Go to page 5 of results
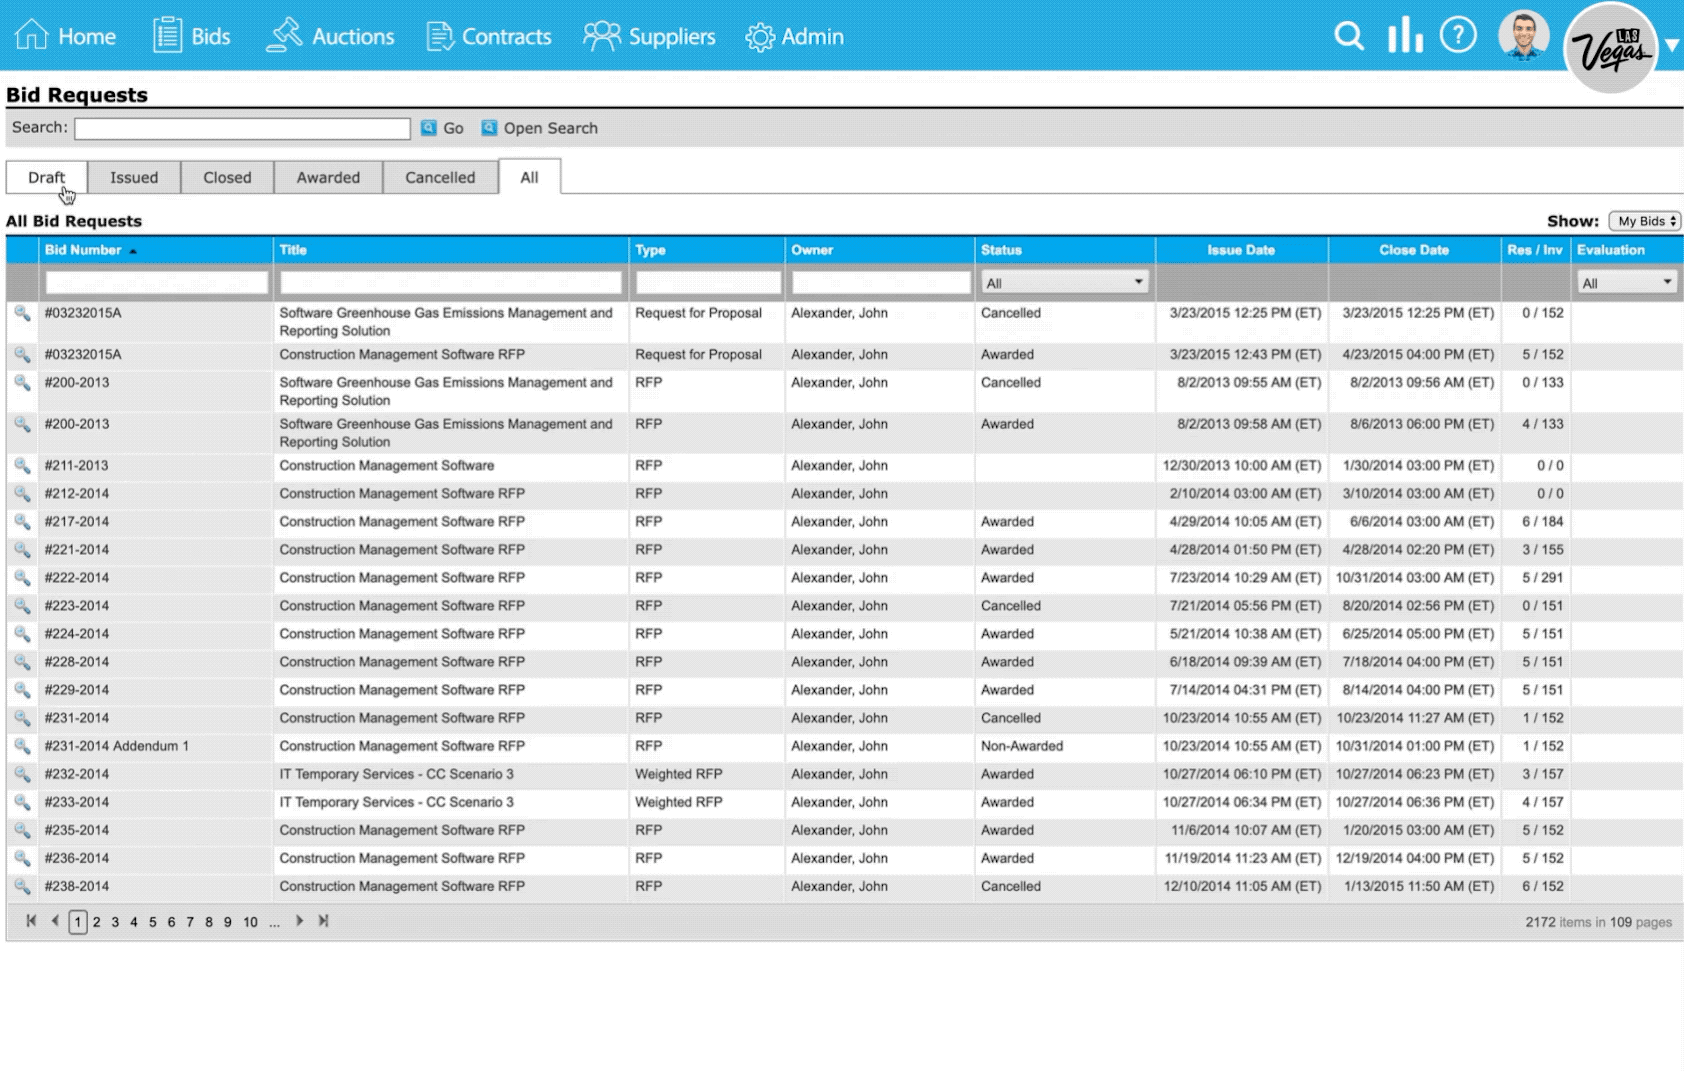Screen dimensions: 1684x1077 (x=153, y=922)
